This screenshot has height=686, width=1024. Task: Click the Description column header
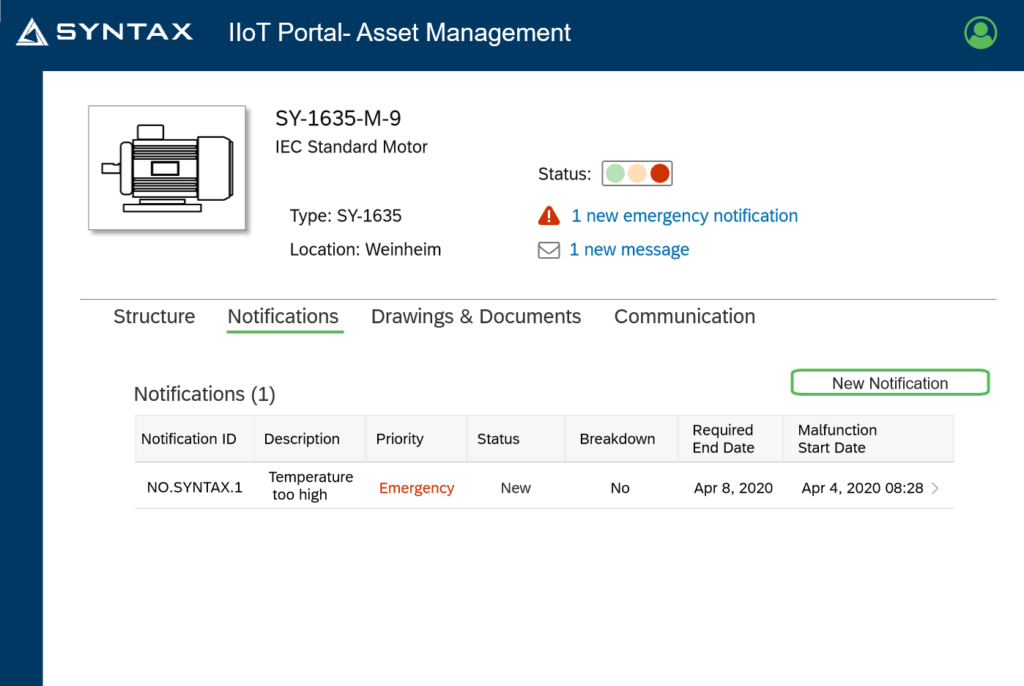(310, 439)
